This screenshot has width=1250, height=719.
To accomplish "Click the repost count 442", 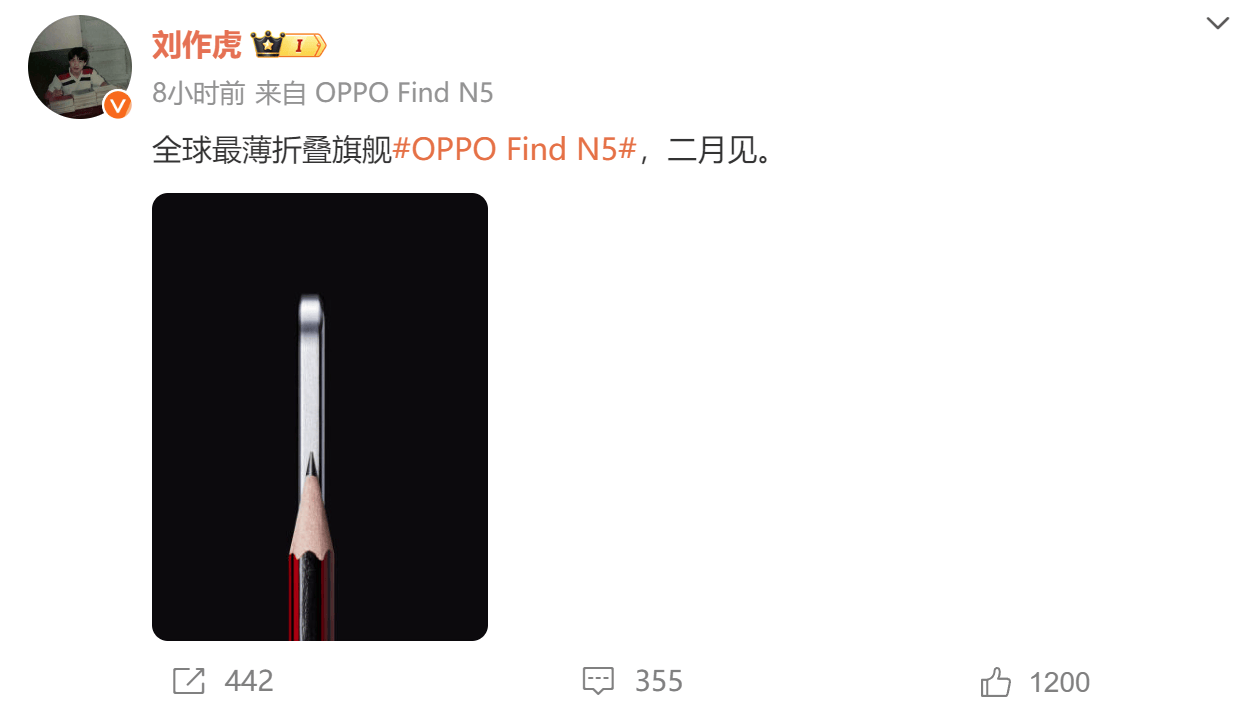I will pyautogui.click(x=249, y=681).
